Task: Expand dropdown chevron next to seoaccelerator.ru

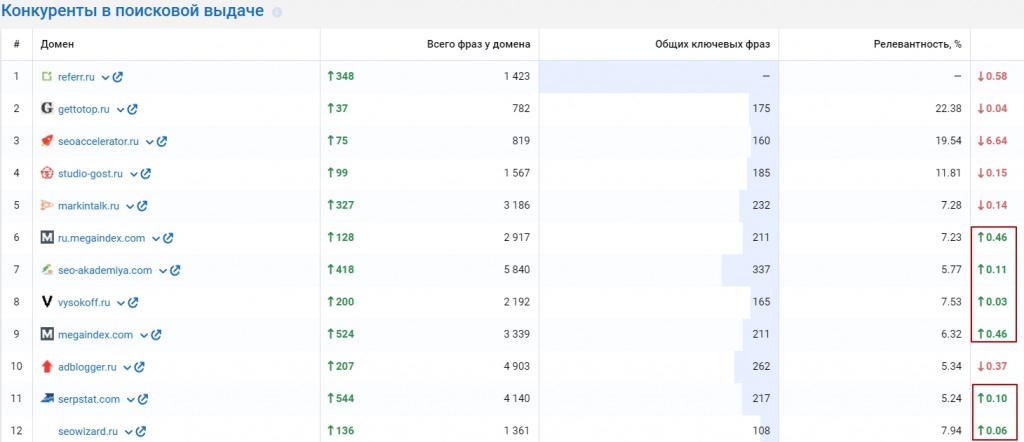Action: click(150, 142)
